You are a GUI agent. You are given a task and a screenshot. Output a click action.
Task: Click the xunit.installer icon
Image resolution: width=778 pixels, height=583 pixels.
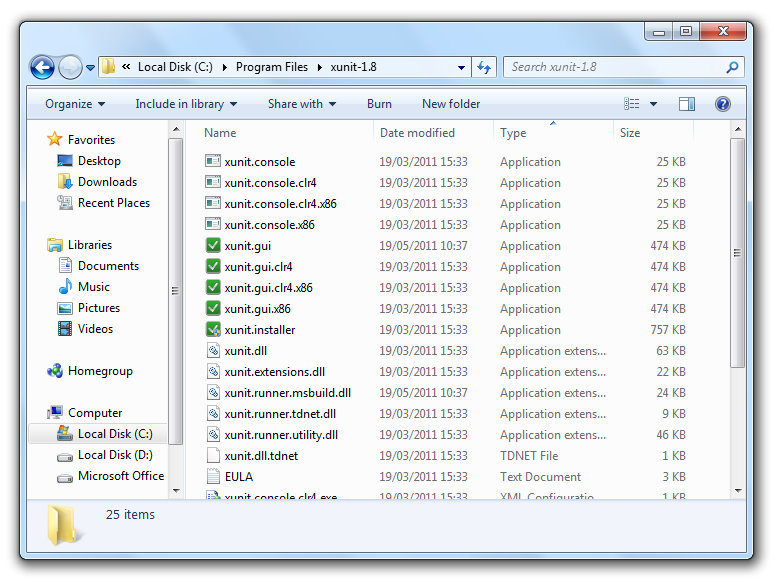213,329
